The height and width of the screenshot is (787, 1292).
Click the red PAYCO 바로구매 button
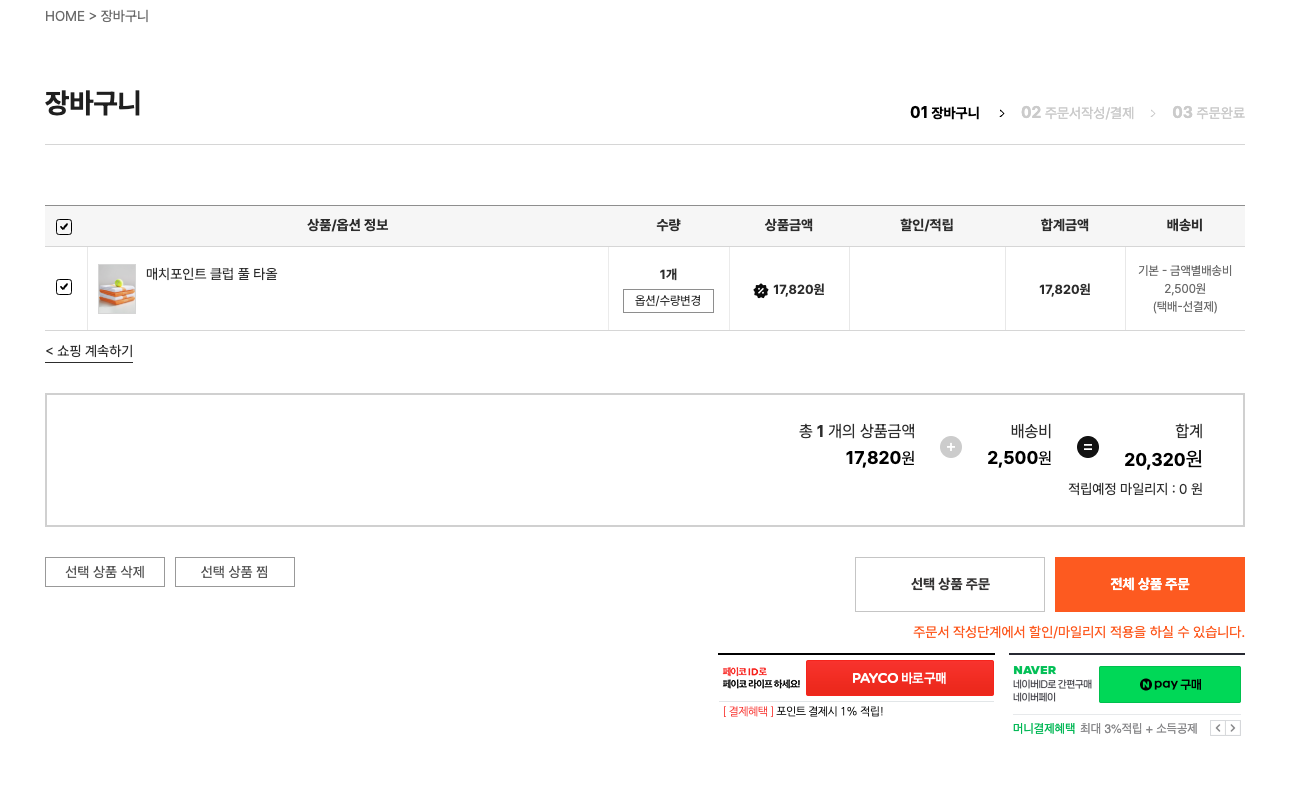click(x=899, y=678)
